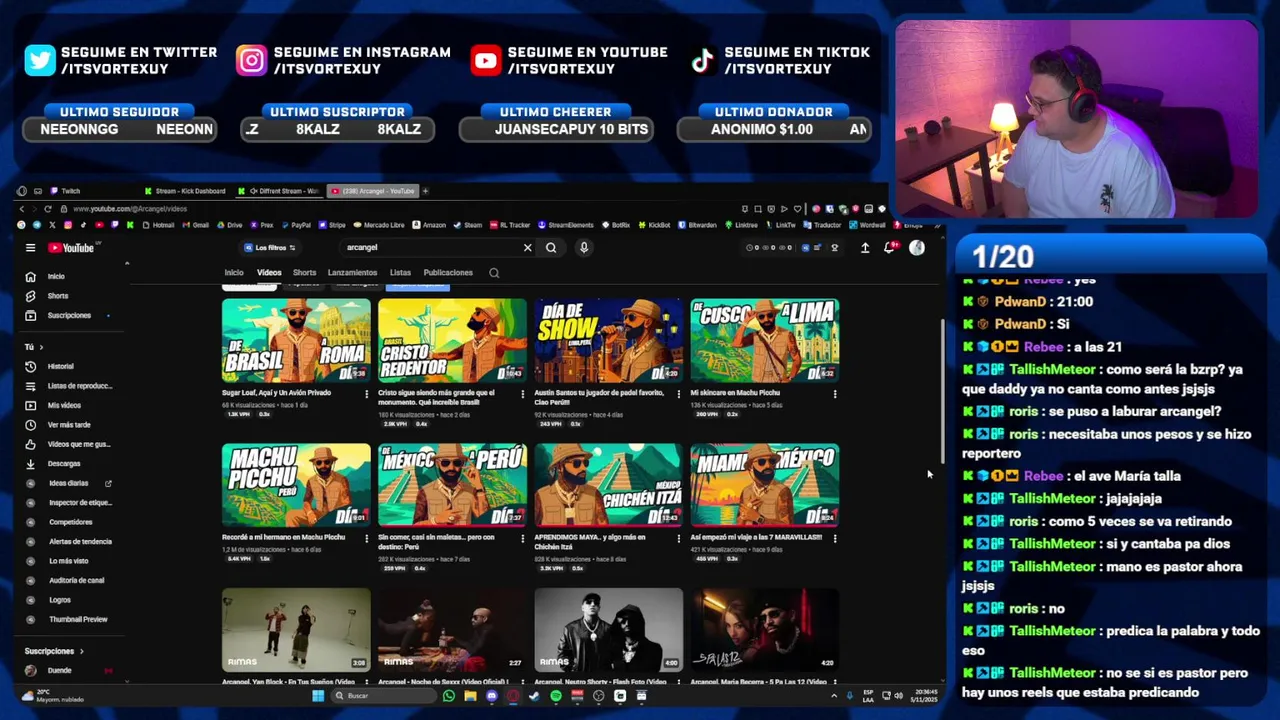Open options for Recordé a mi hermano video
Image resolution: width=1280 pixels, height=720 pixels.
366,538
